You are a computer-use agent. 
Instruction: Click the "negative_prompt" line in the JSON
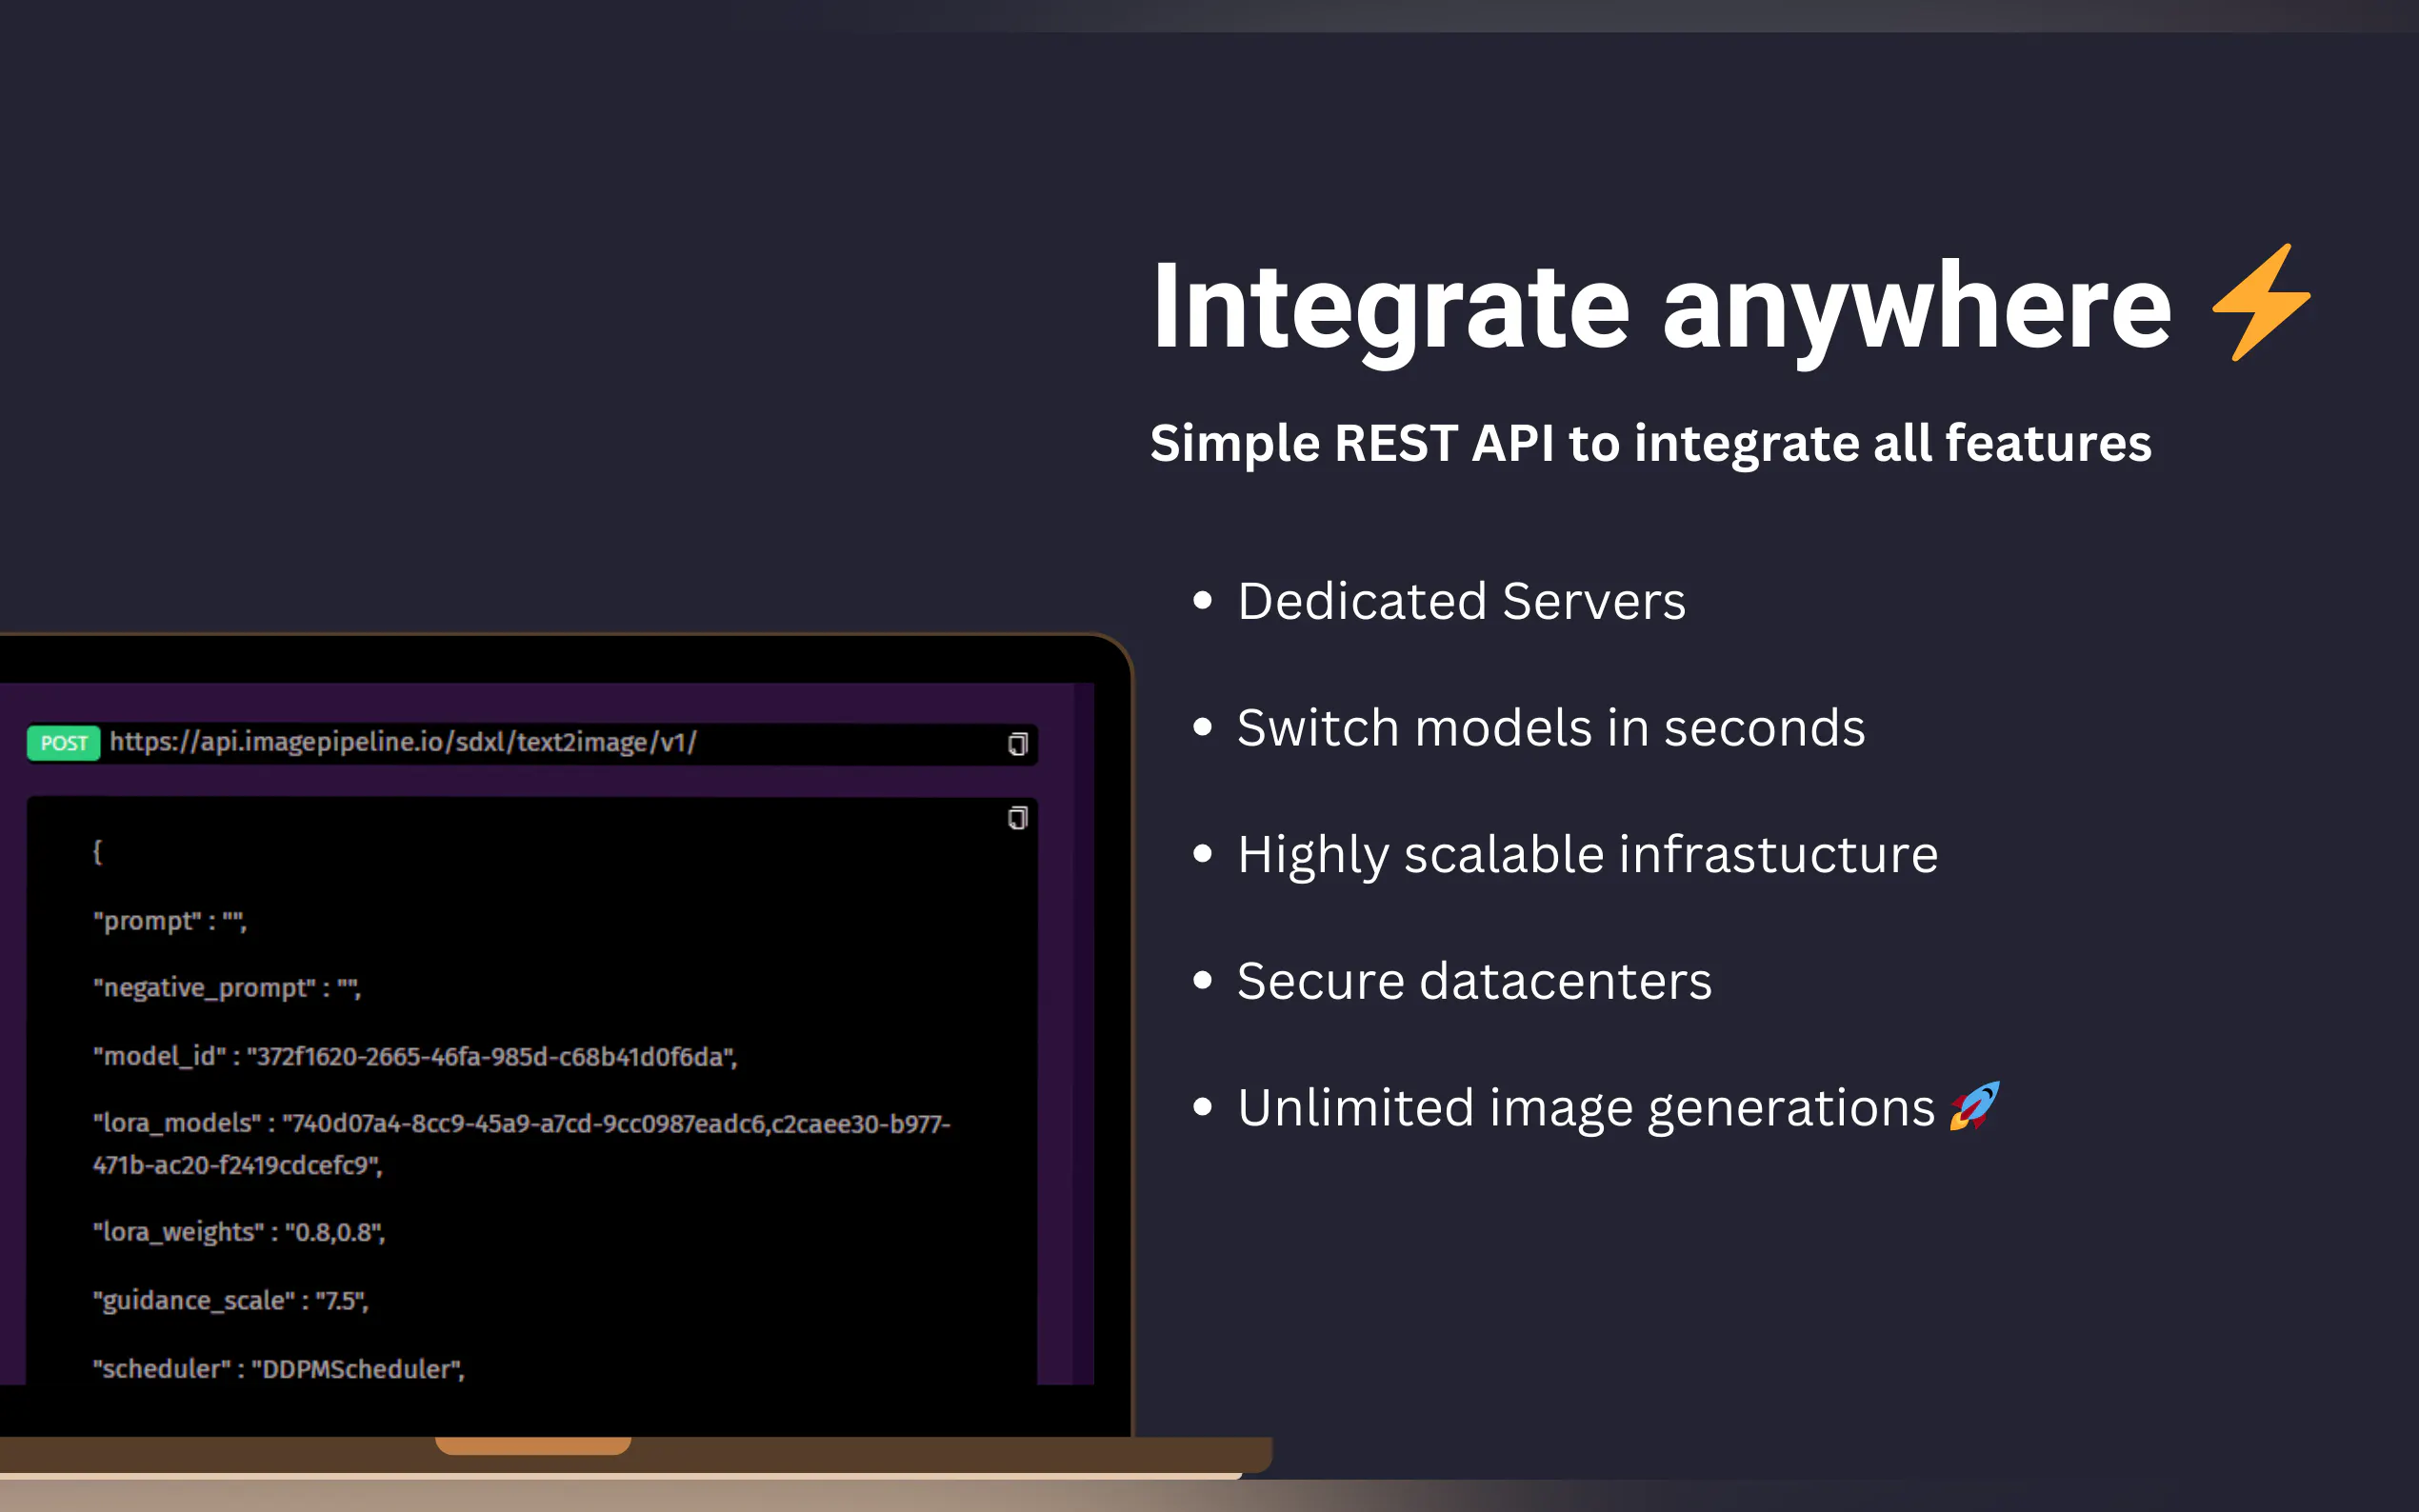[226, 988]
